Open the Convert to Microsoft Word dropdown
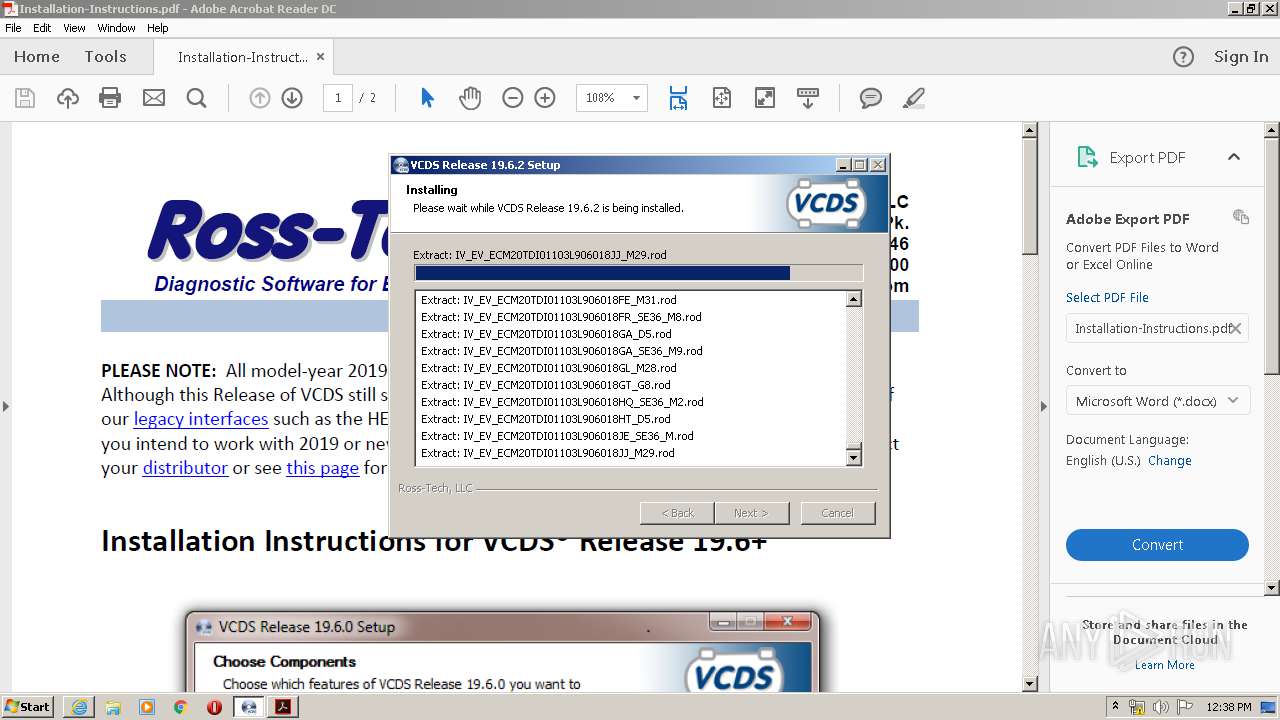The image size is (1280, 720). click(1157, 401)
